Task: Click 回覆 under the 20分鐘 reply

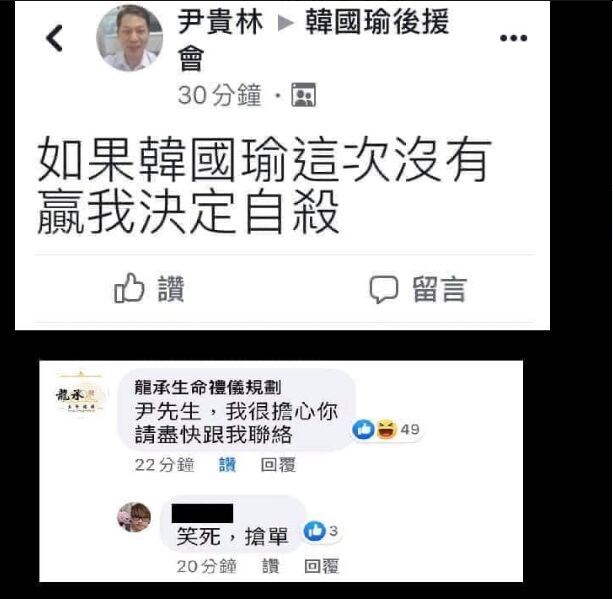Action: coord(321,566)
